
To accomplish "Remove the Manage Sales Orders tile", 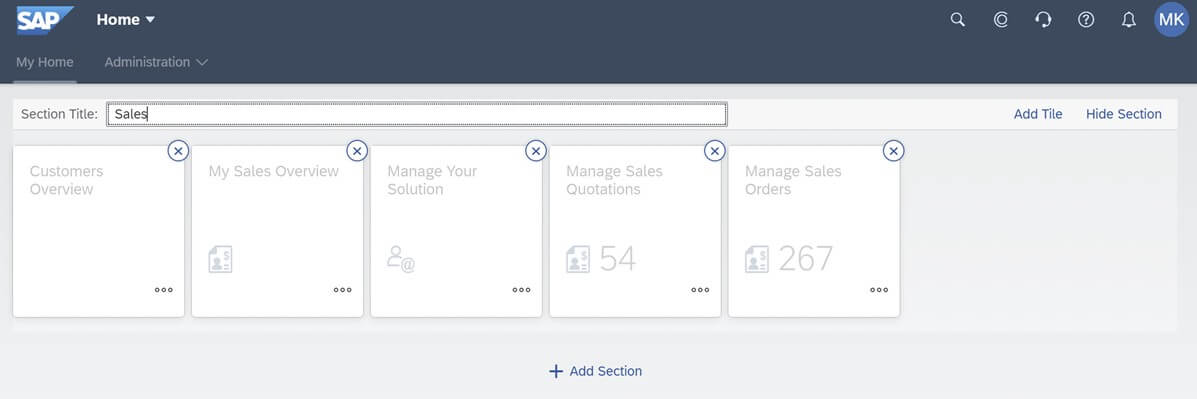I will [x=894, y=151].
